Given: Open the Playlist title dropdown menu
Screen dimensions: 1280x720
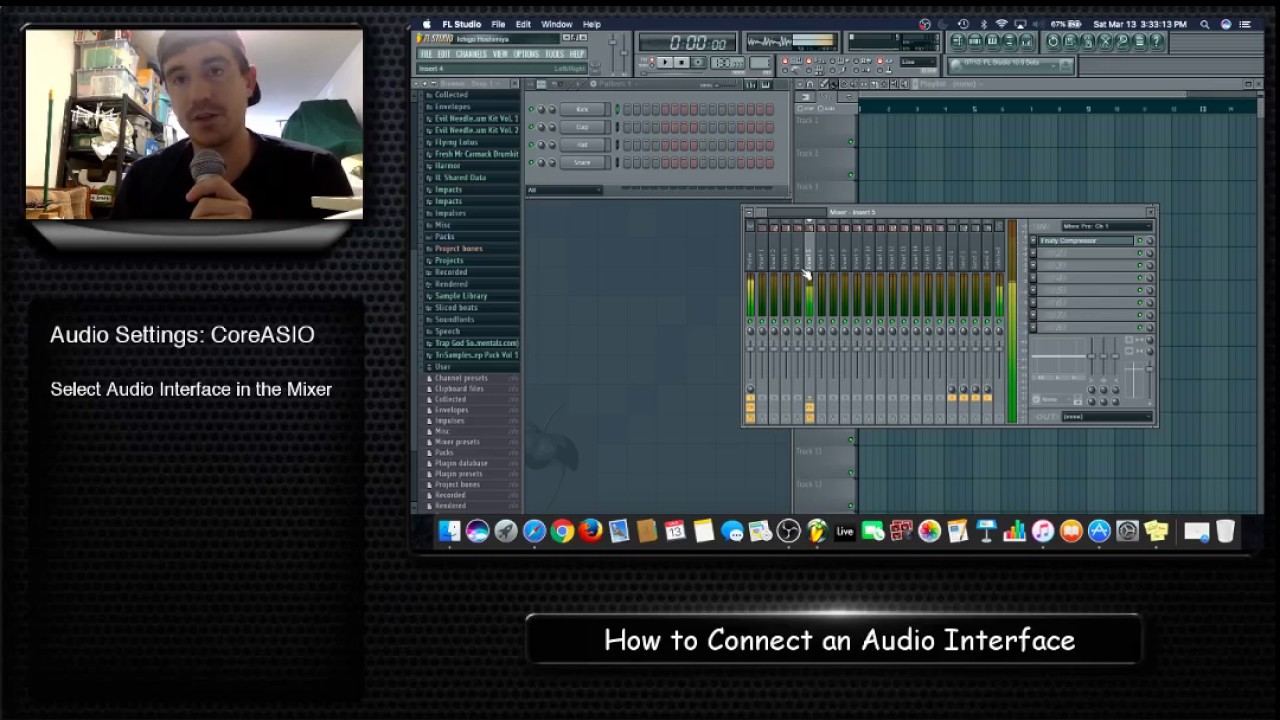Looking at the screenshot, I should pyautogui.click(x=952, y=84).
